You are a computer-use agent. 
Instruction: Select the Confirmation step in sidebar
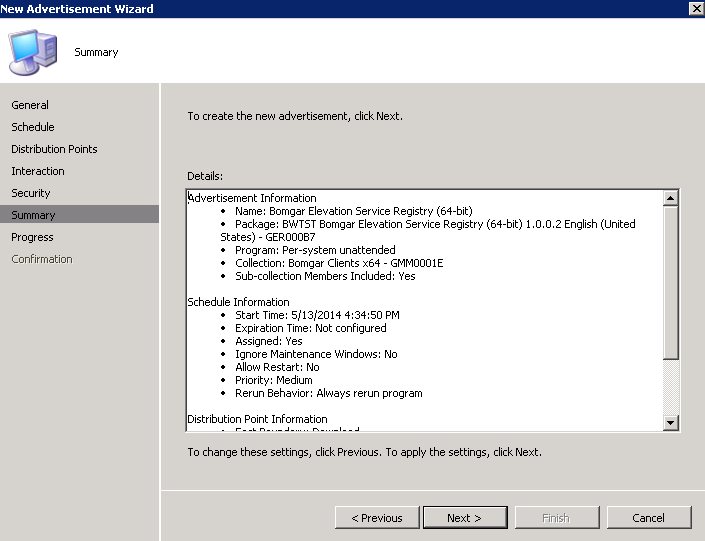tap(42, 259)
